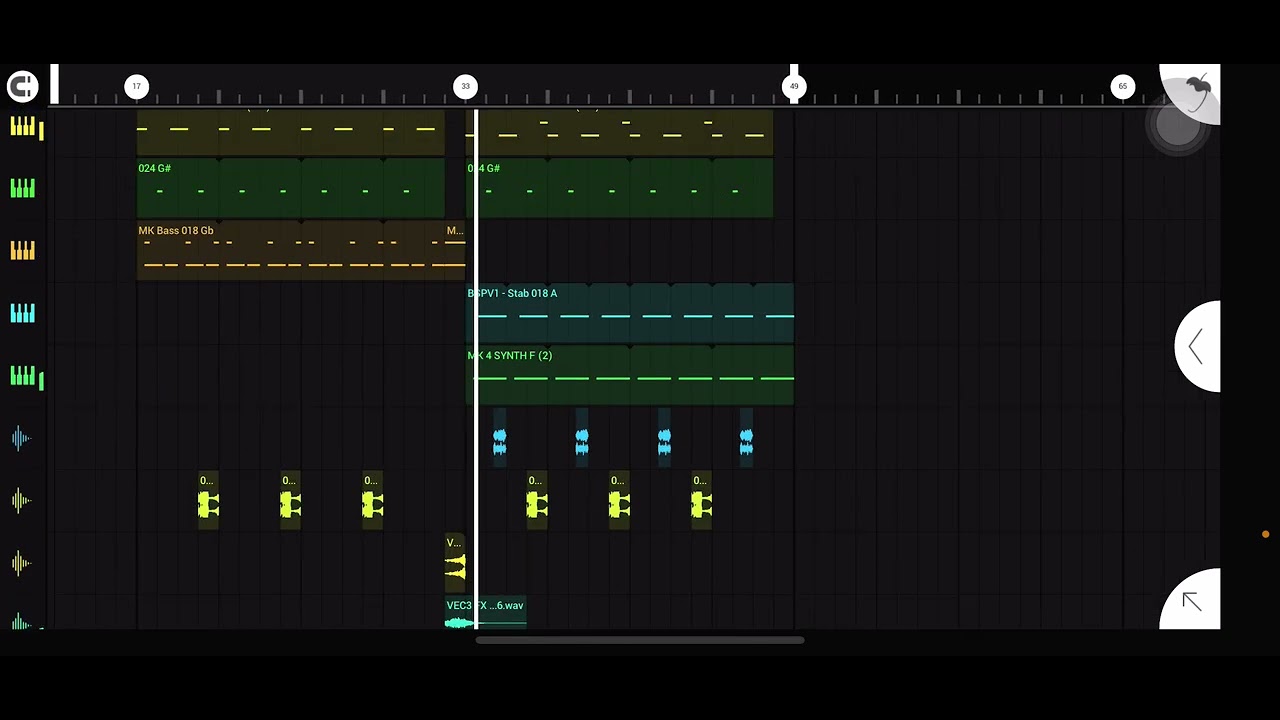Select the blue waveform audio track icon
The width and height of the screenshot is (1280, 720).
(21, 438)
